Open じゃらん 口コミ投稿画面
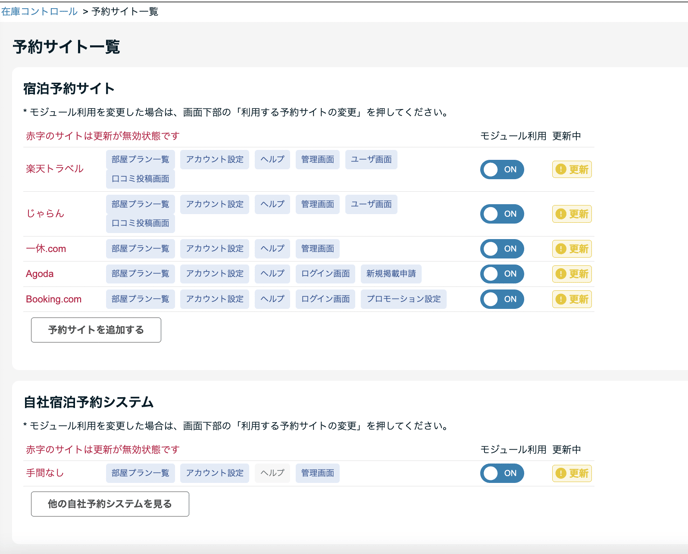Image resolution: width=688 pixels, height=554 pixels. coord(140,223)
